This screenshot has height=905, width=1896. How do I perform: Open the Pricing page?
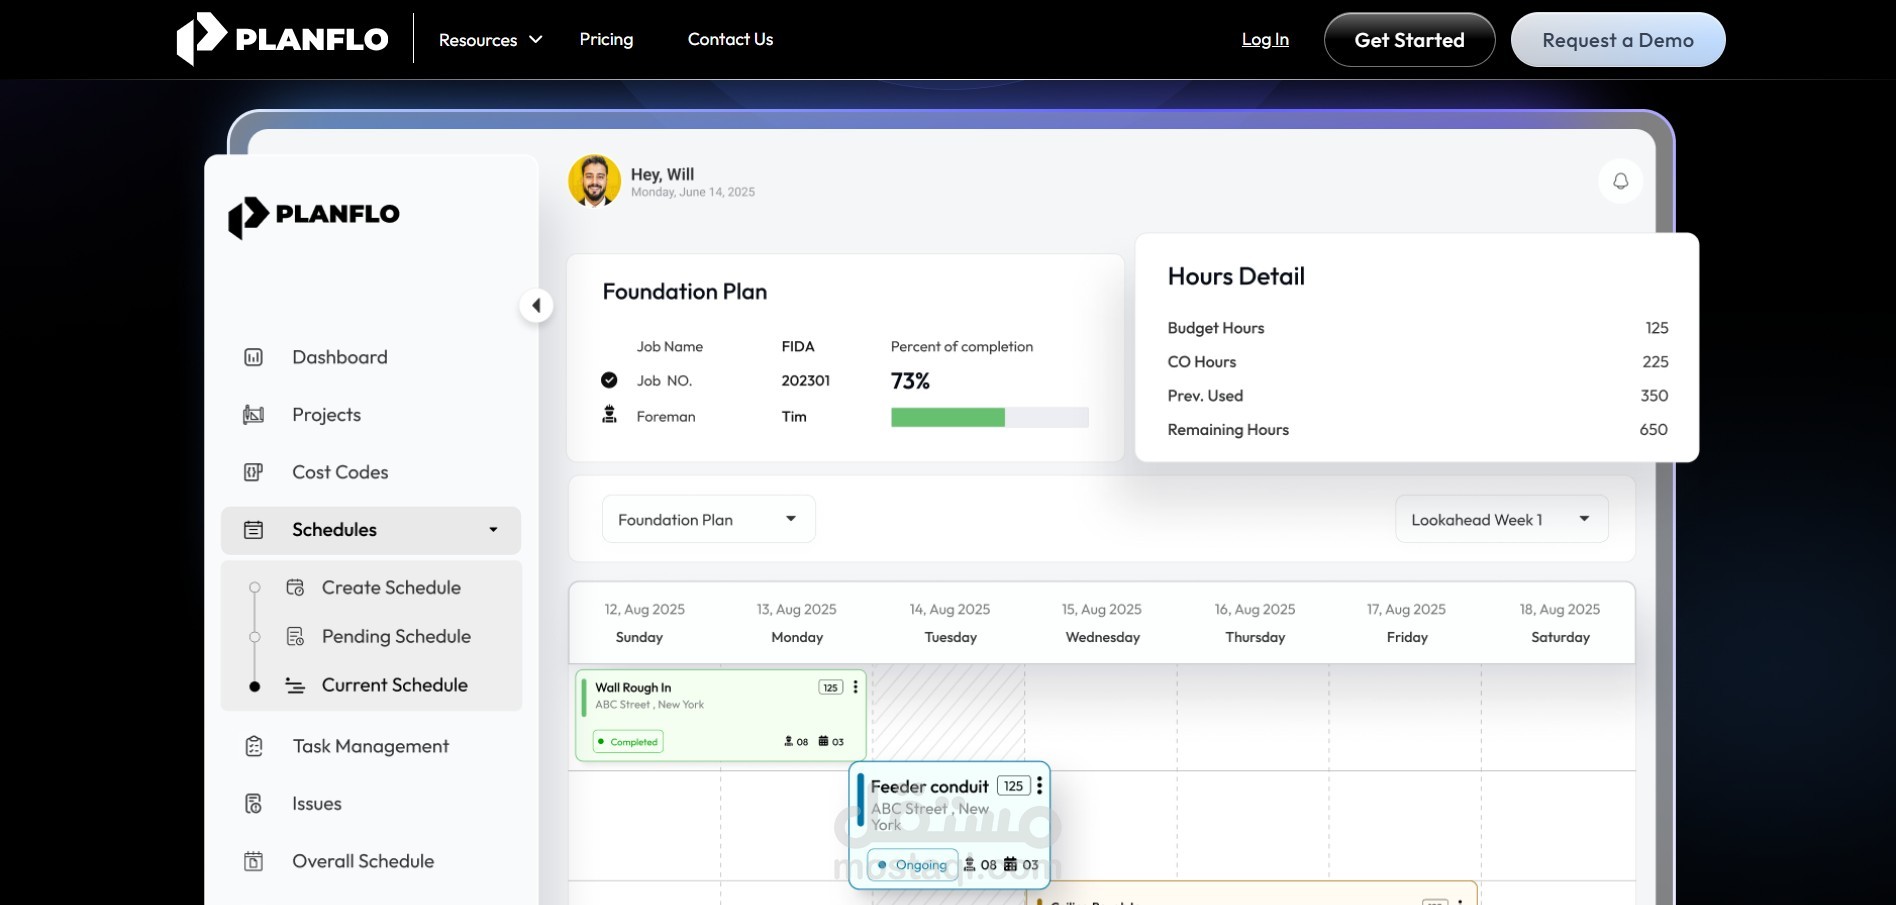(606, 39)
